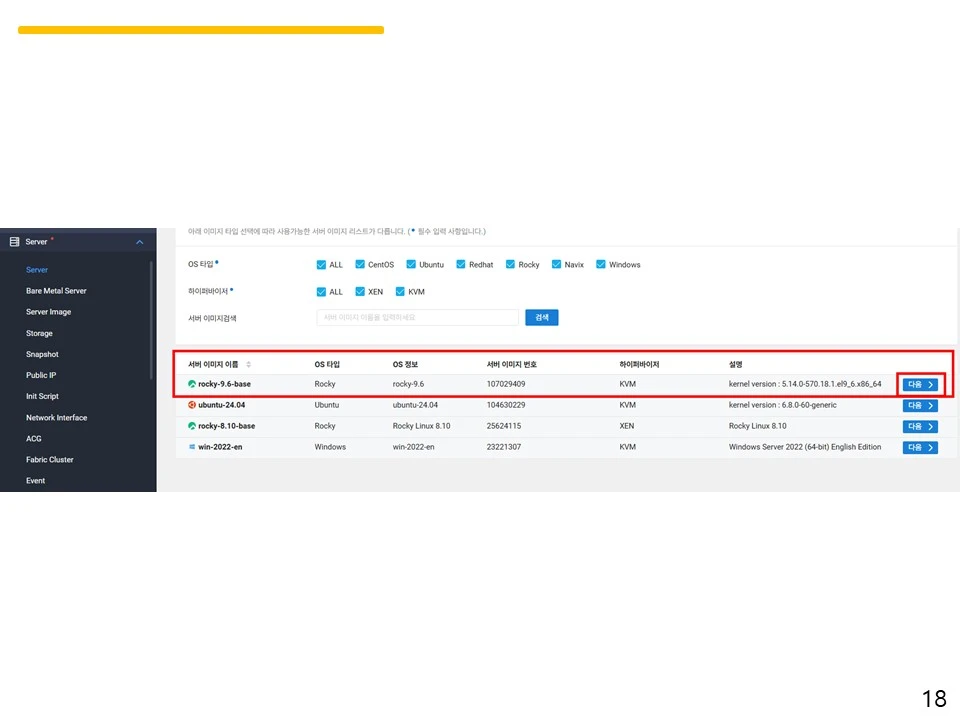Click the ubuntu-24.04 Ubuntu logo icon
This screenshot has width=960, height=720.
192,405
